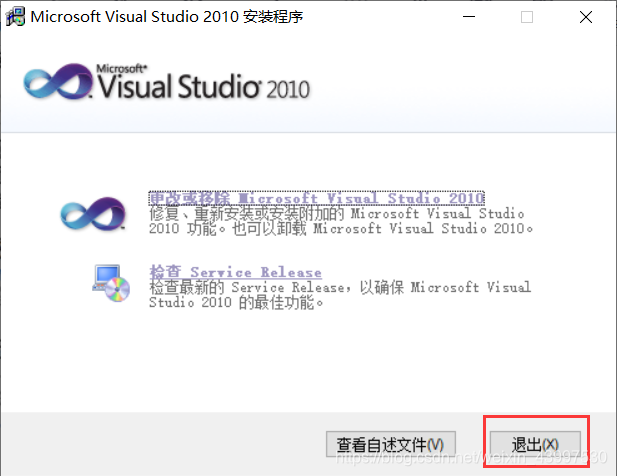Click the window title Microsoft Visual Studio 2010 安装程序

tap(167, 17)
